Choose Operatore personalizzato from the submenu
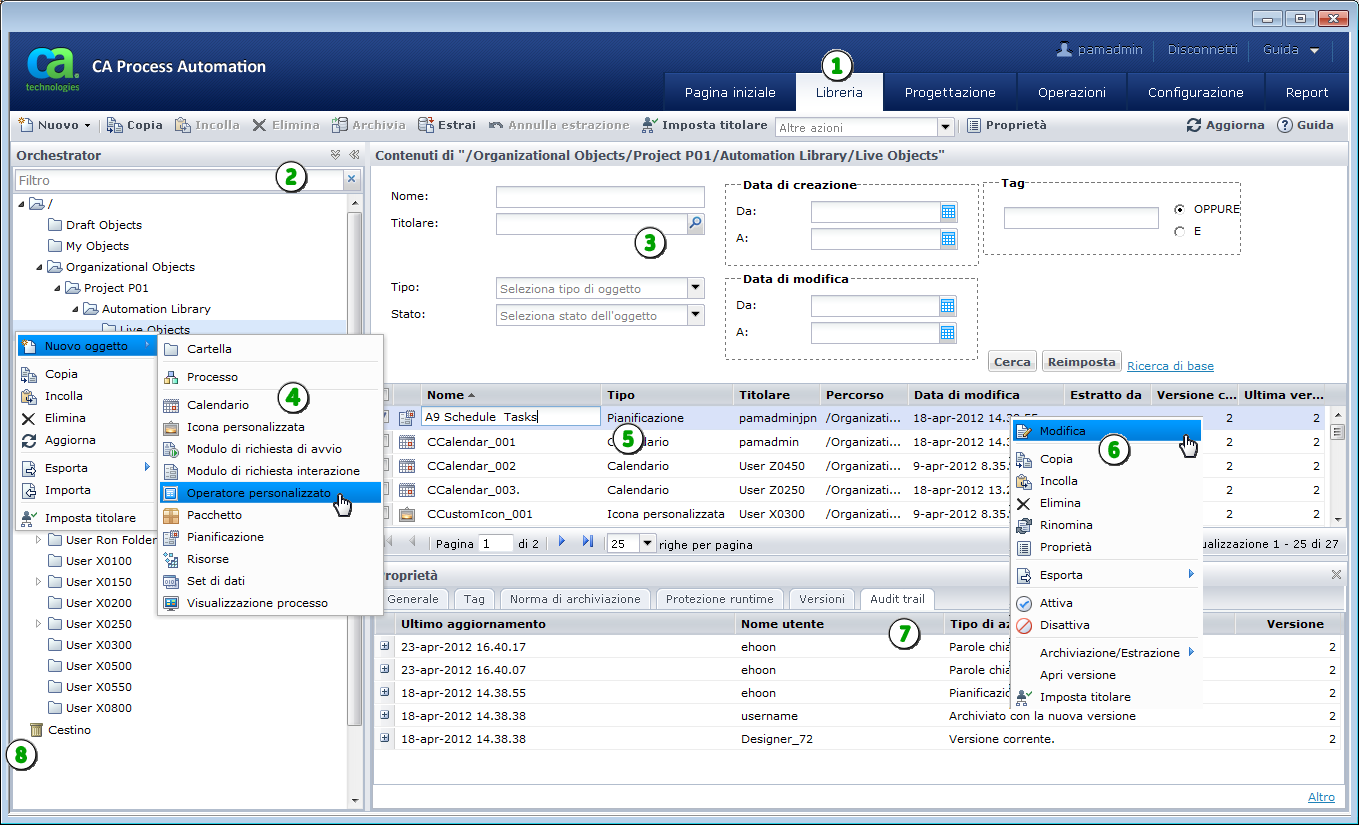Screen dimensions: 1359x825 click(258, 493)
